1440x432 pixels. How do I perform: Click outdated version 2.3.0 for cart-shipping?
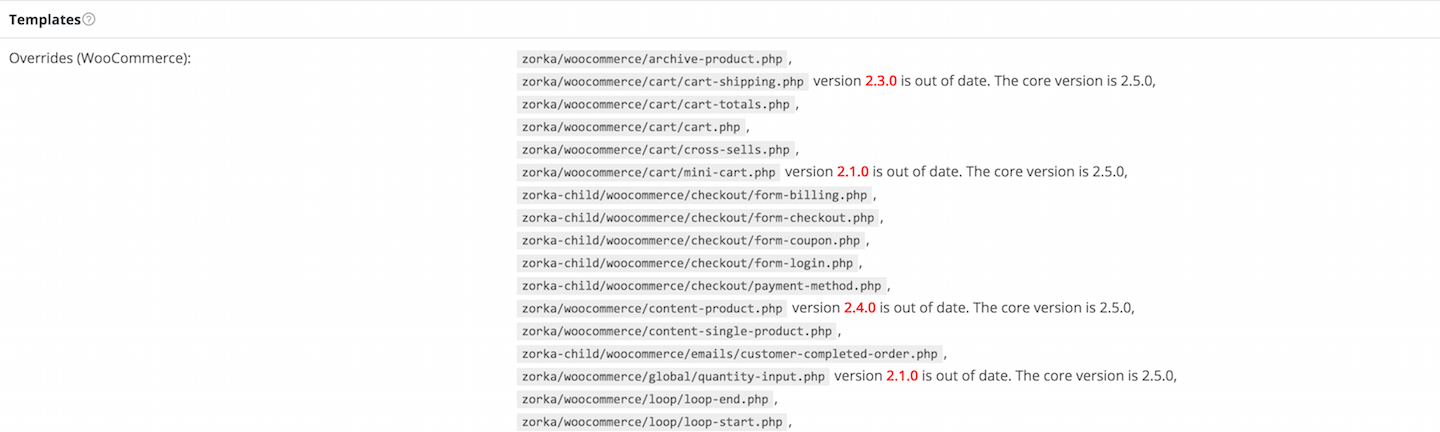(881, 81)
